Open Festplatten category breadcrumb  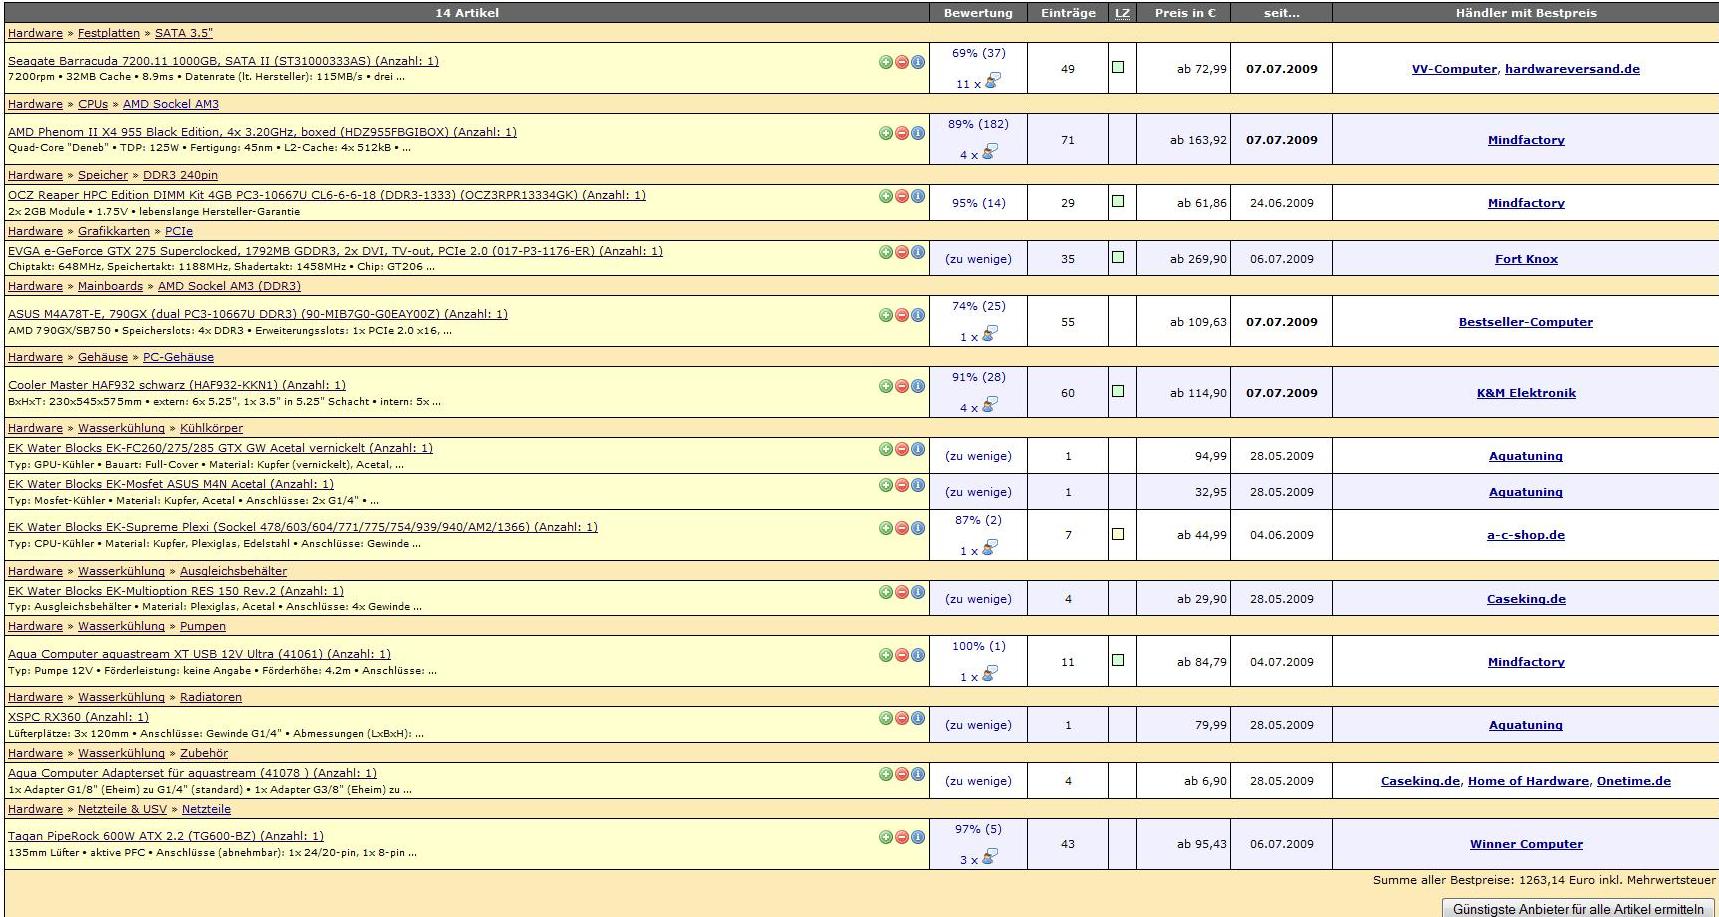tap(109, 33)
